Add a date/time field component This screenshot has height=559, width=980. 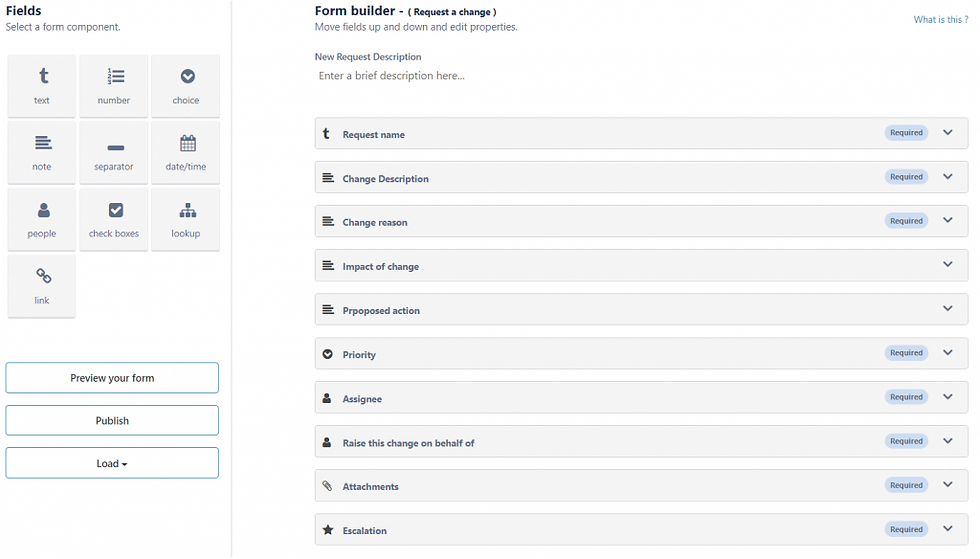pos(186,152)
